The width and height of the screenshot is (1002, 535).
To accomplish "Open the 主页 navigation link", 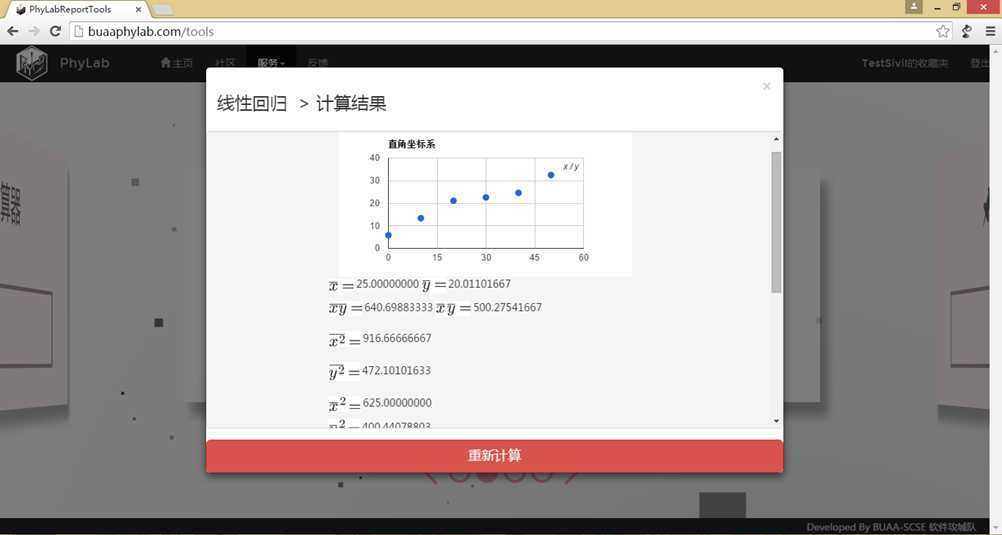I will coord(176,63).
